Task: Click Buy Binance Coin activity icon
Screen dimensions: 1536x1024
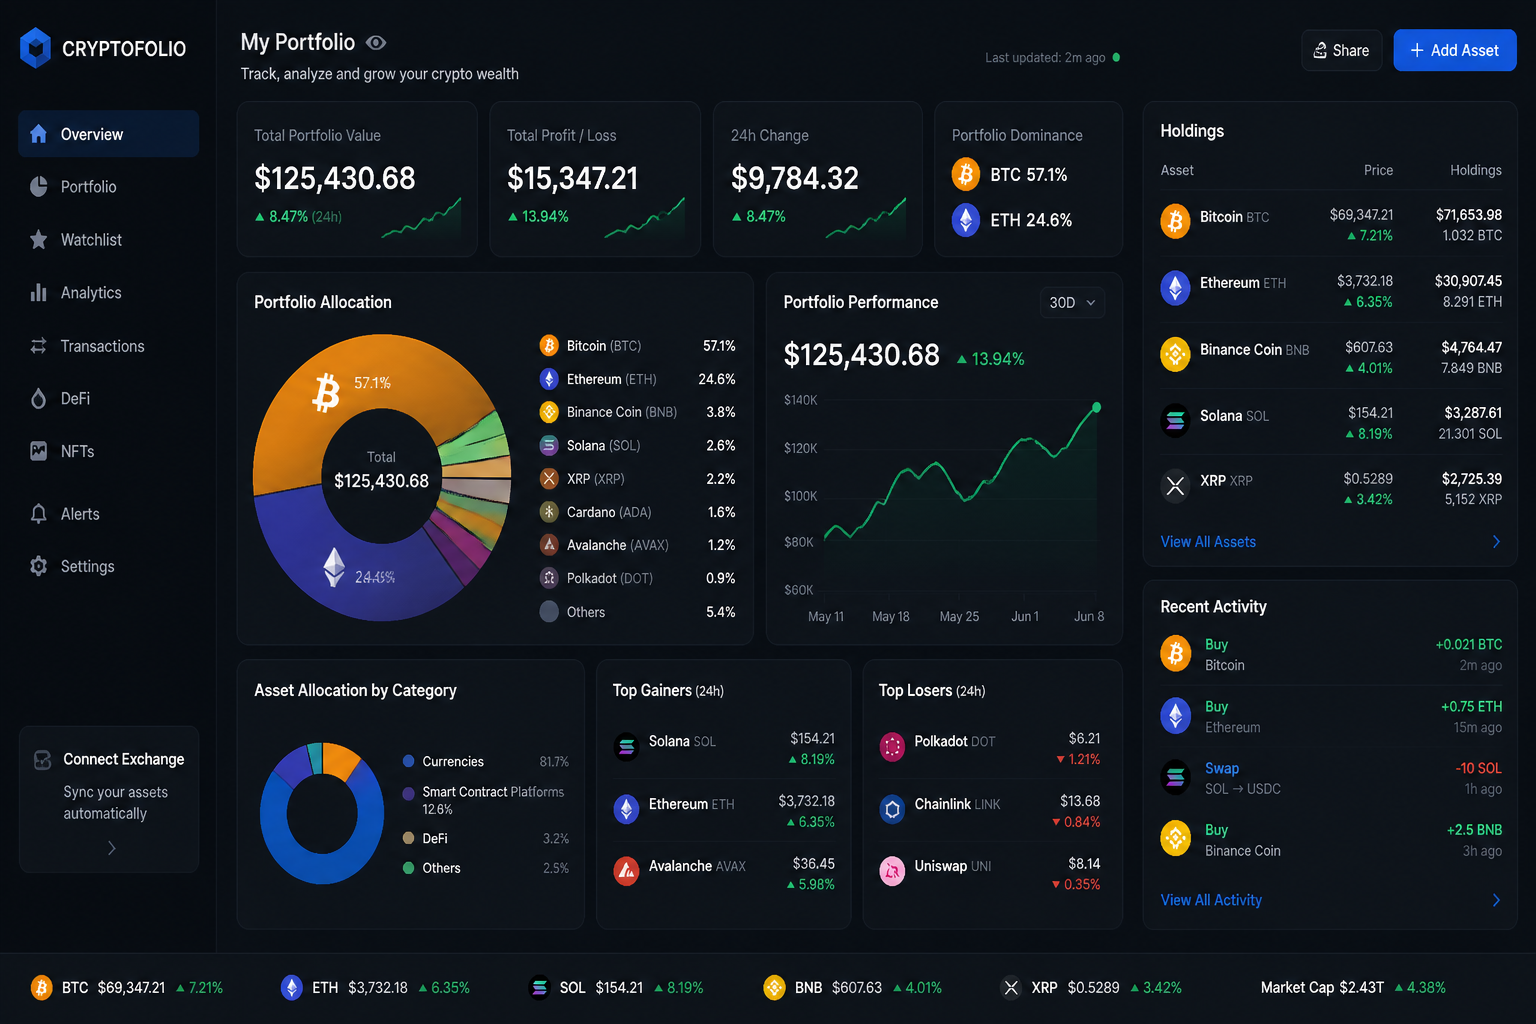Action: coord(1175,838)
